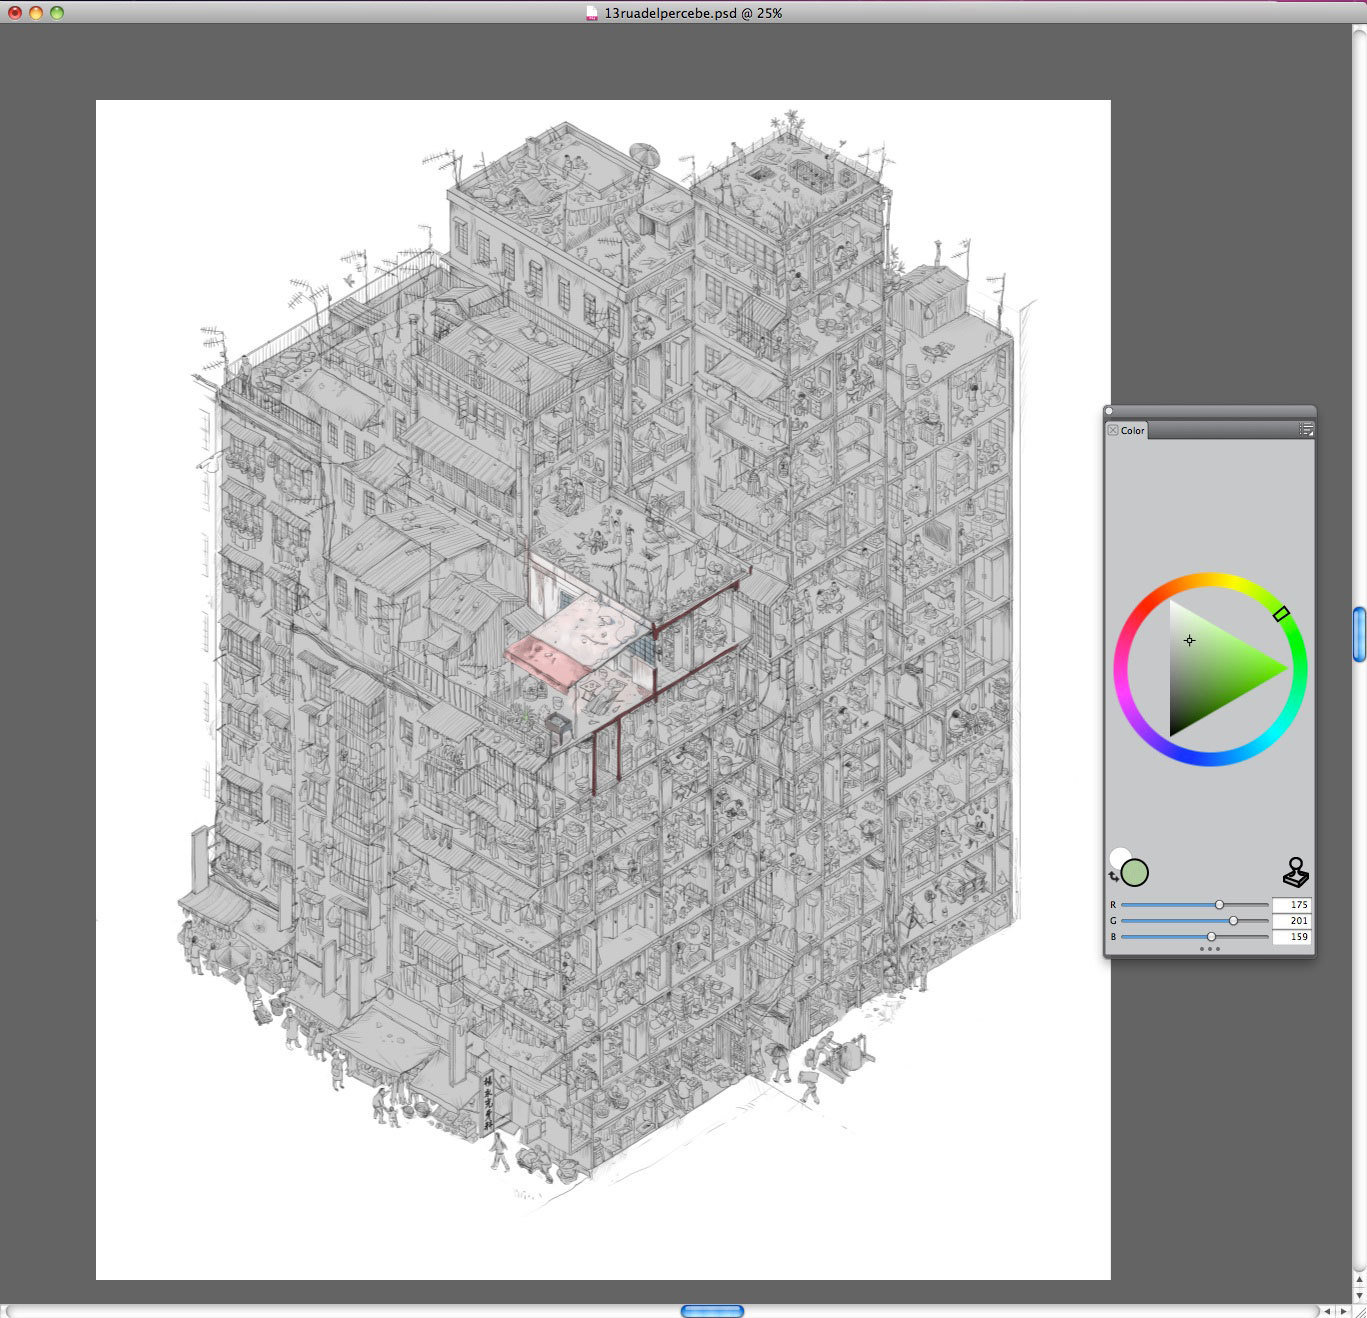This screenshot has height=1318, width=1367.
Task: Click the B slider handle
Action: (x=1211, y=936)
